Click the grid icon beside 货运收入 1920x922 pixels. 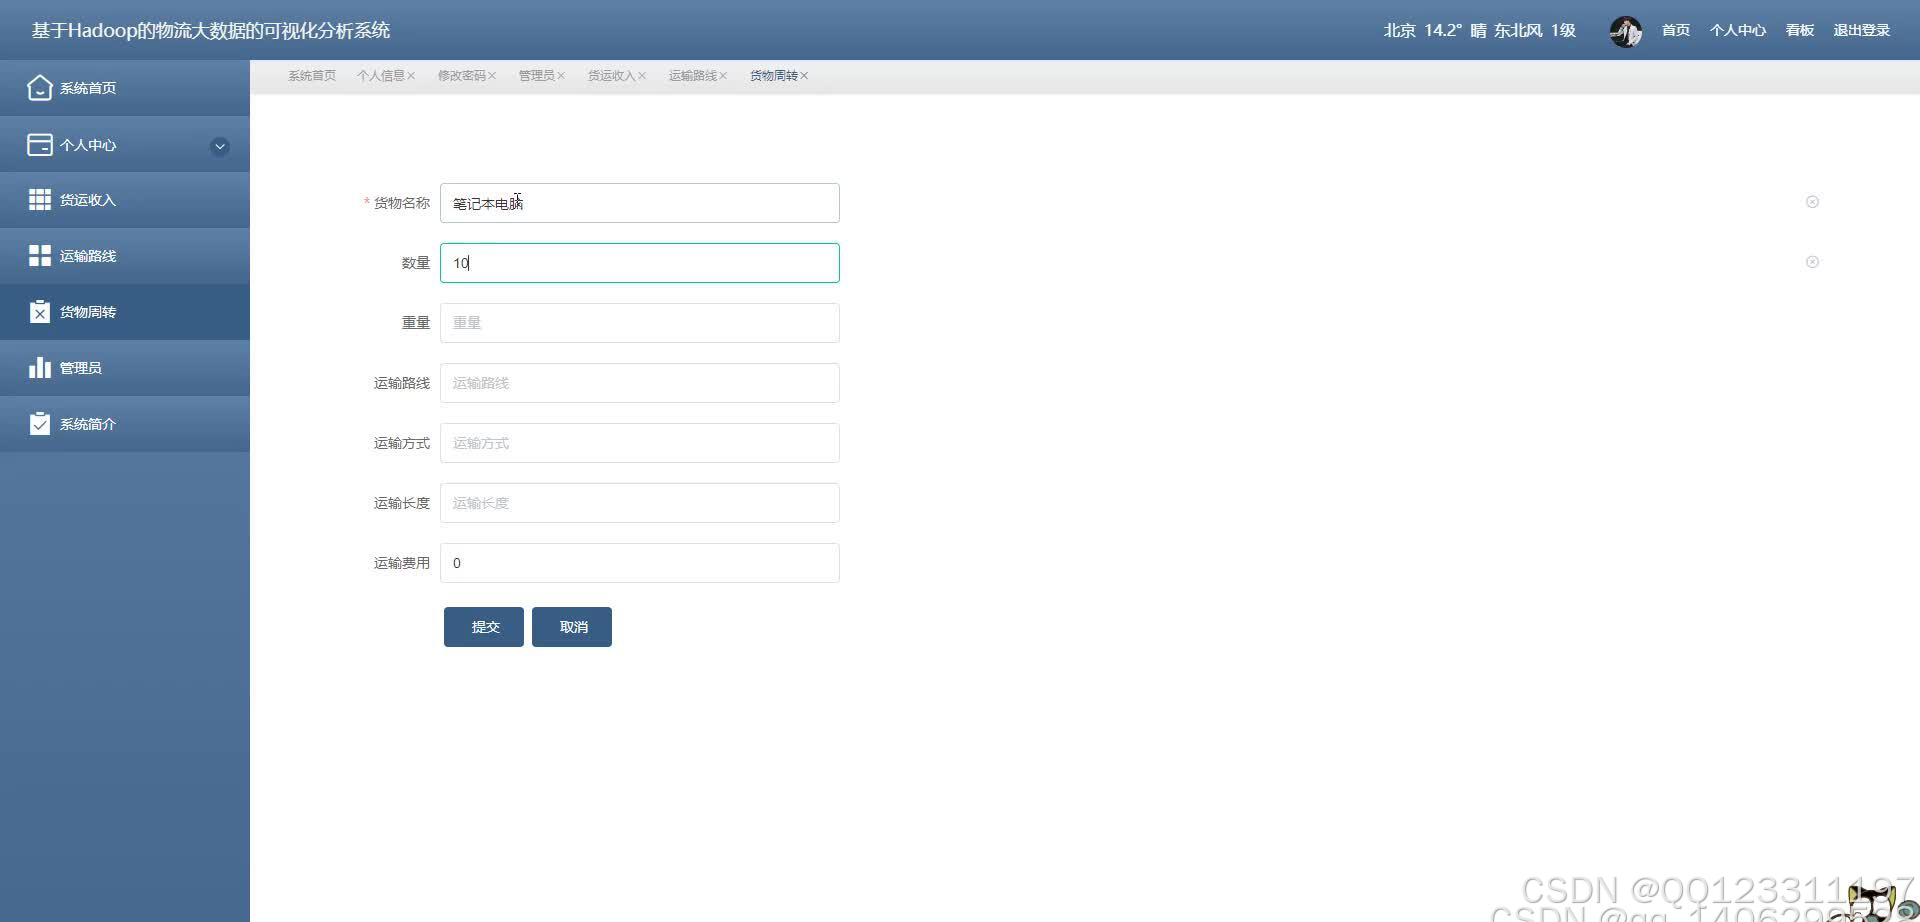[40, 200]
